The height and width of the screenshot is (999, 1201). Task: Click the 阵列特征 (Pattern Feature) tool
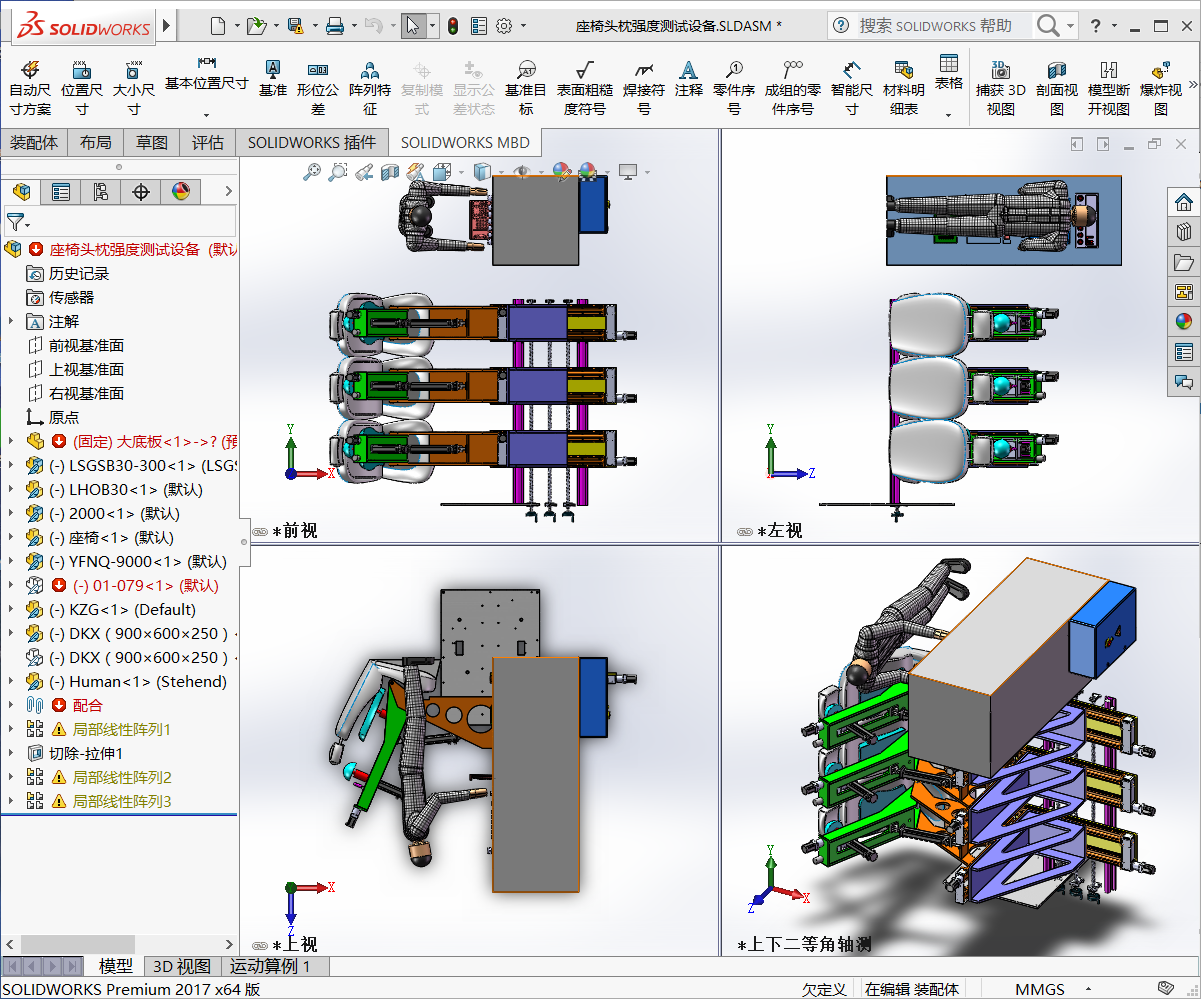click(370, 88)
